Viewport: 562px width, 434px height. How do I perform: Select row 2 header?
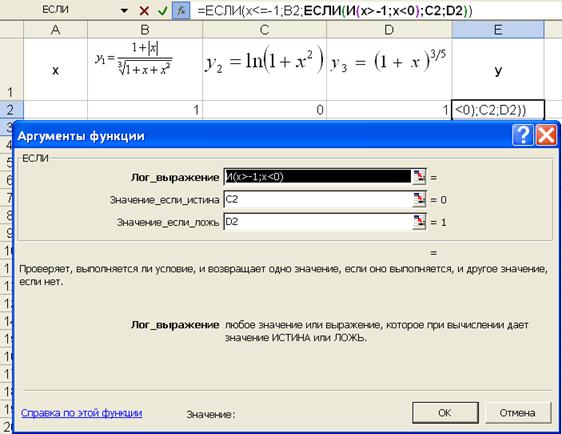(x=11, y=110)
